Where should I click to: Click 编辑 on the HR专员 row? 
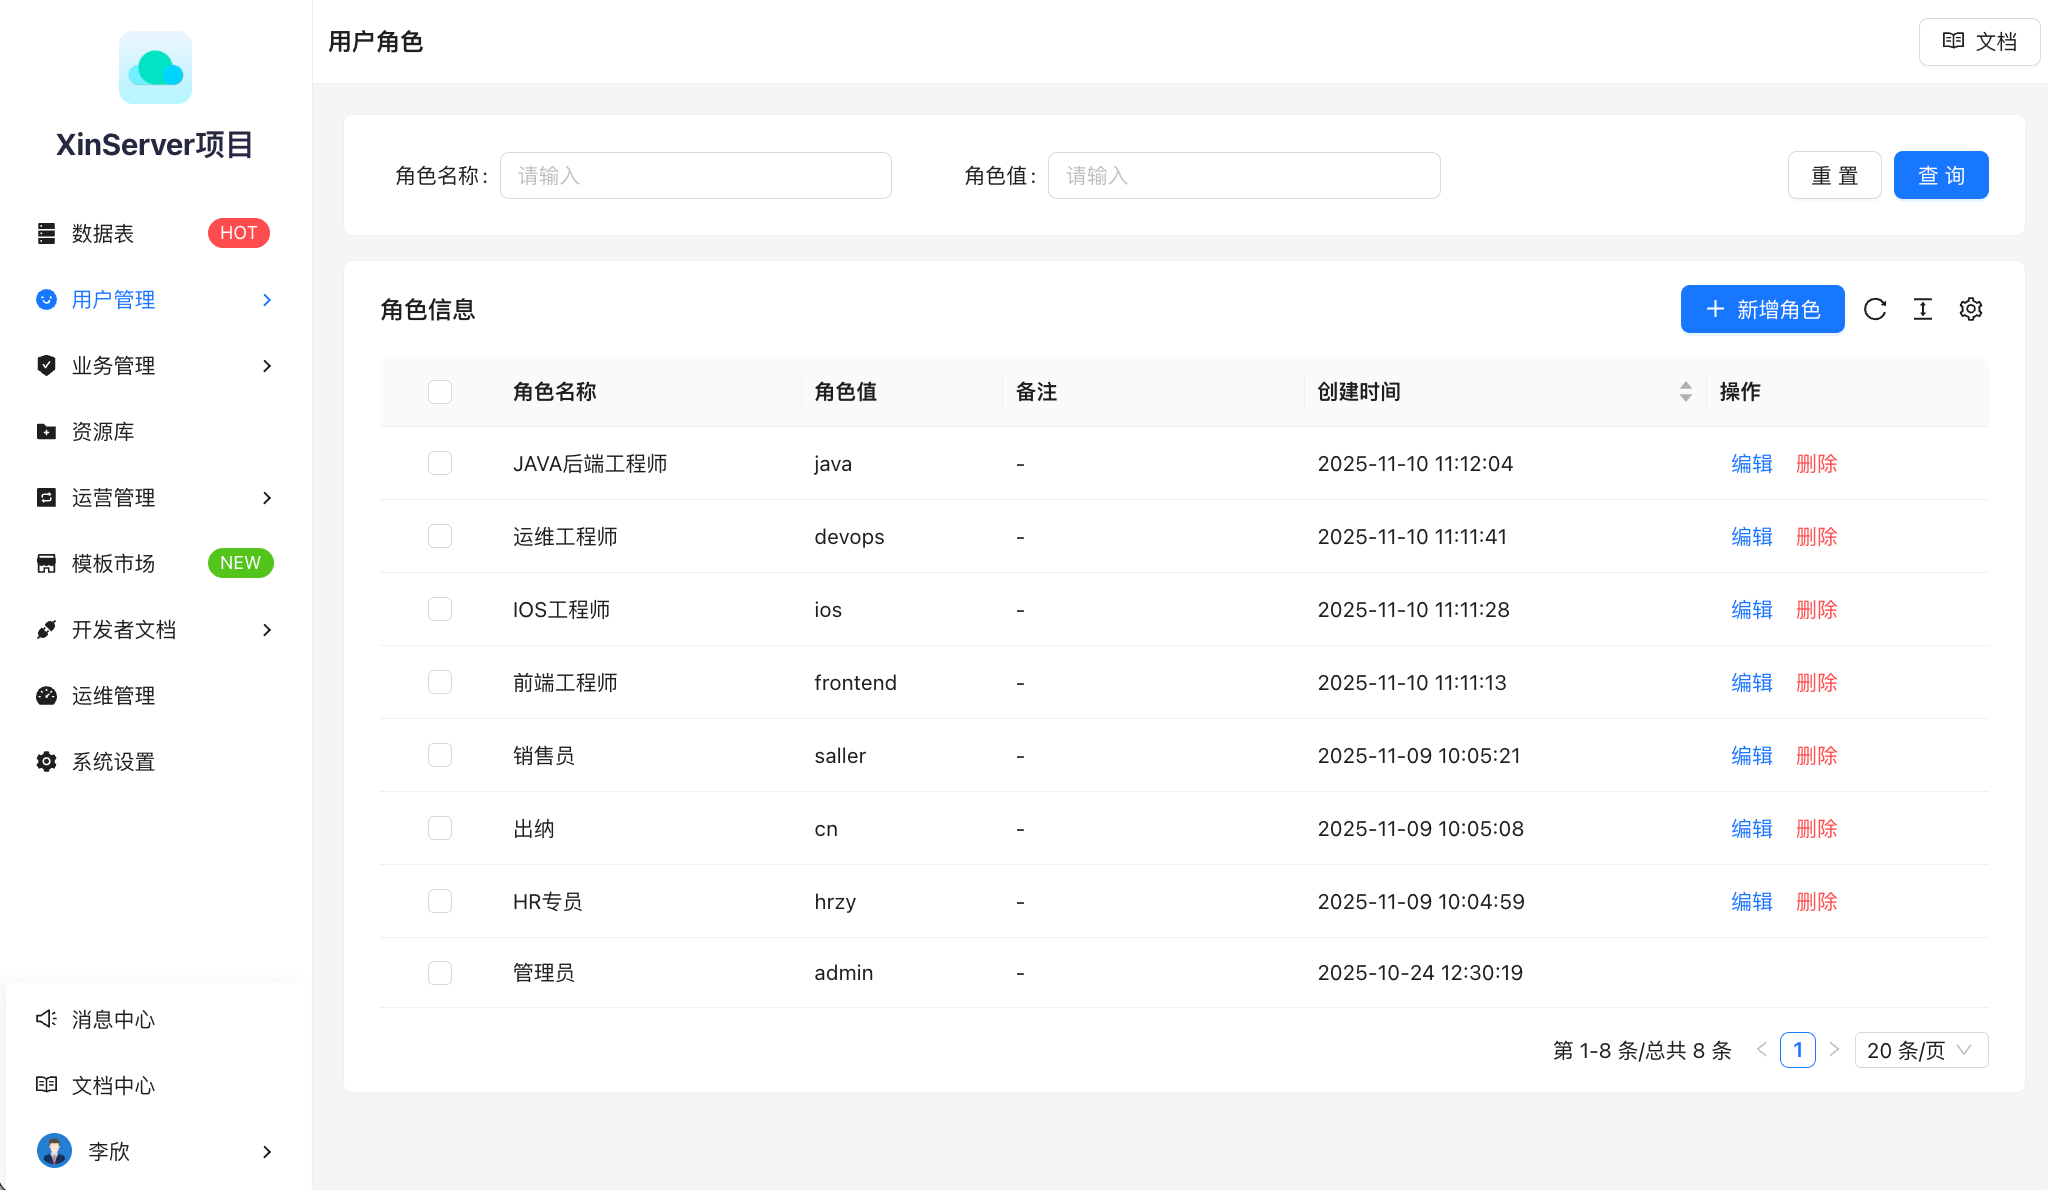coord(1751,901)
